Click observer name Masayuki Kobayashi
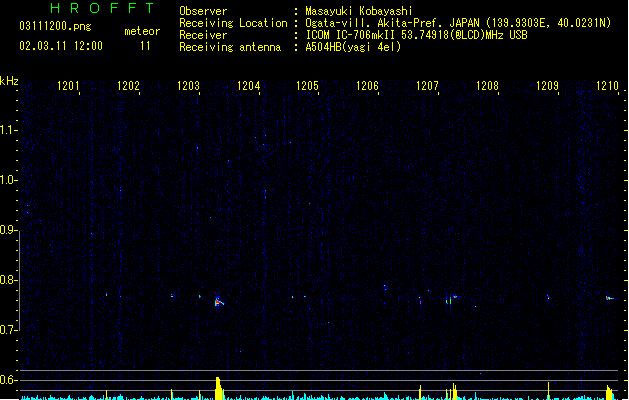 [359, 11]
